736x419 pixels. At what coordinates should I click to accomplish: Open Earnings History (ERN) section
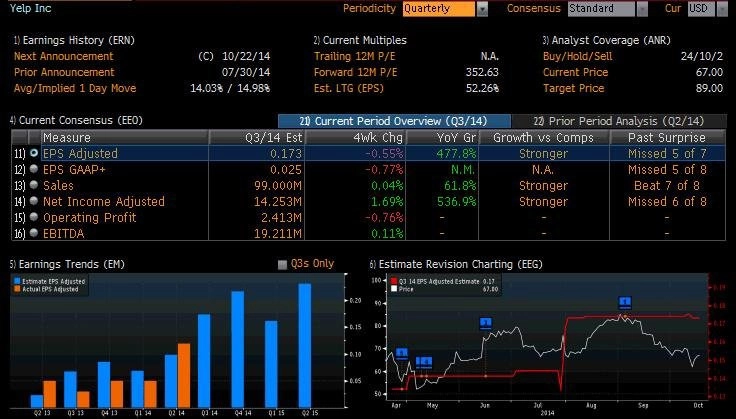(x=74, y=40)
